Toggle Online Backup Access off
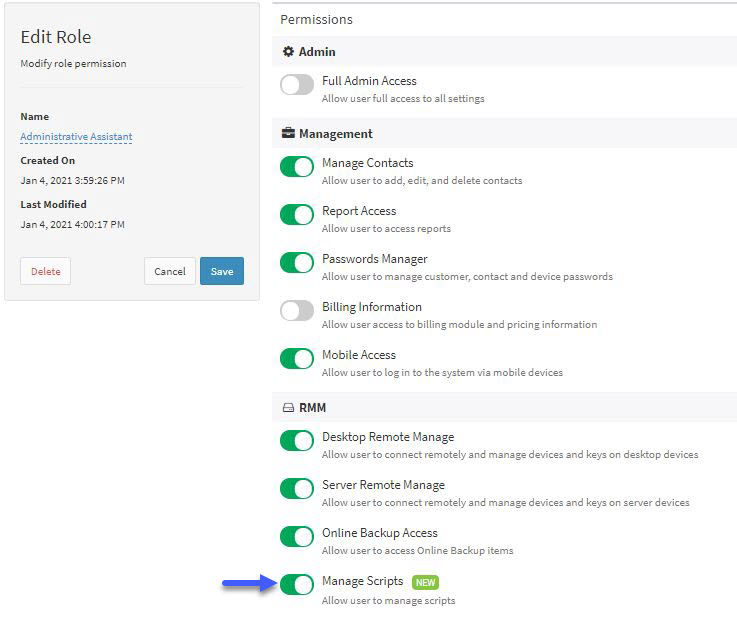Image resolution: width=737 pixels, height=622 pixels. point(297,536)
